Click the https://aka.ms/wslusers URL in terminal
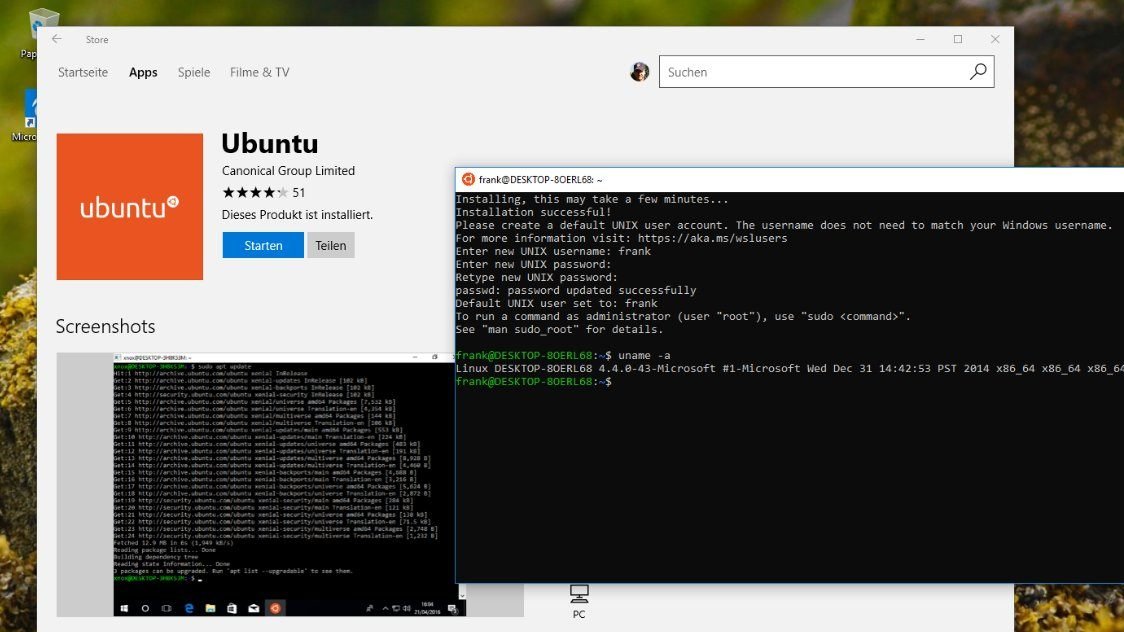Screen dimensions: 1124x632 (713, 238)
